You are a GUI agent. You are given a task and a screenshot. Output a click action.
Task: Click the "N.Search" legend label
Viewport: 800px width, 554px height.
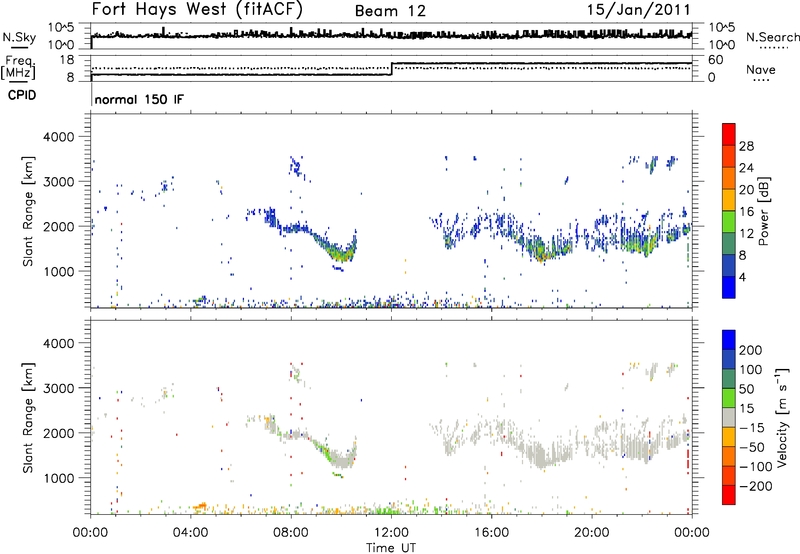[772, 37]
